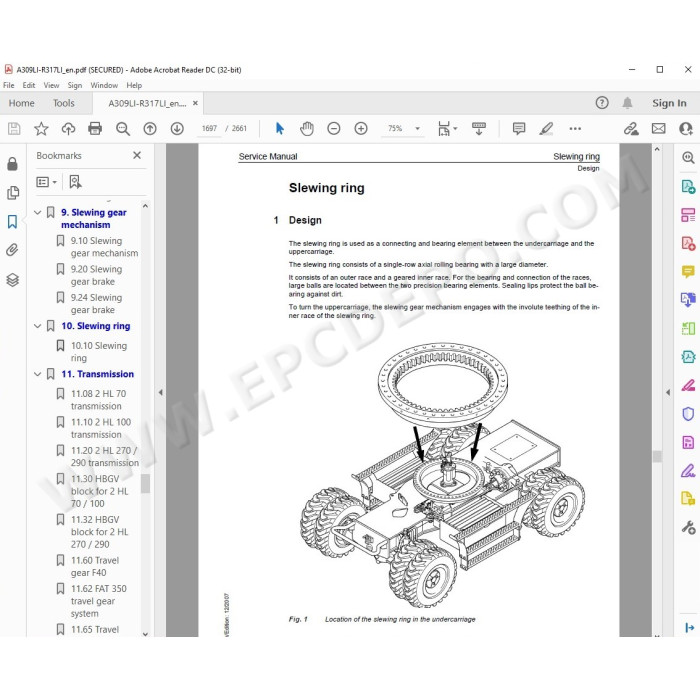
Task: Expand the right tools pane arrow
Action: [x=668, y=392]
